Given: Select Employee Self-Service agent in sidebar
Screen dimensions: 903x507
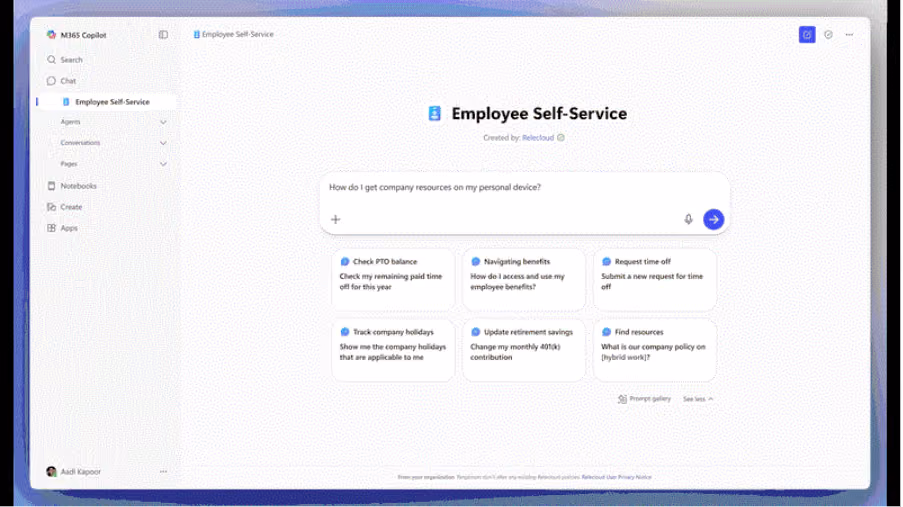Looking at the screenshot, I should click(107, 102).
